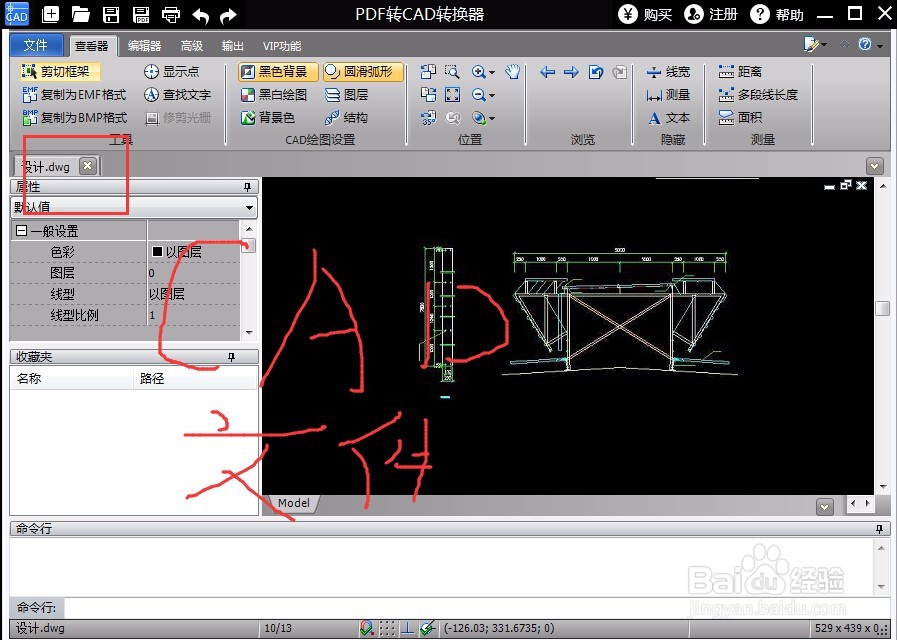This screenshot has height=640, width=897.
Task: Activate the pan hand tool
Action: [510, 71]
